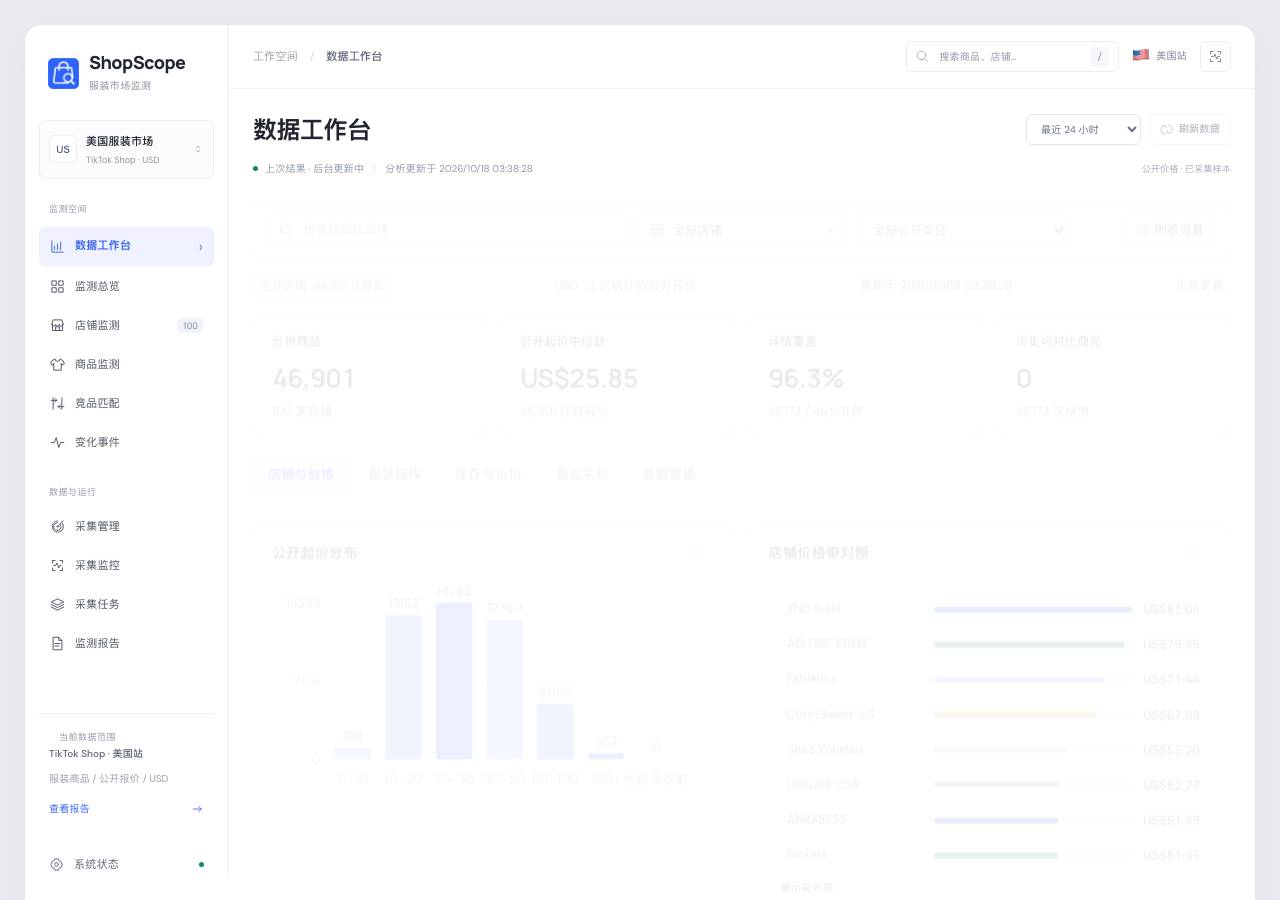Click the US$83.06 price for YND Suits

[1171, 609]
